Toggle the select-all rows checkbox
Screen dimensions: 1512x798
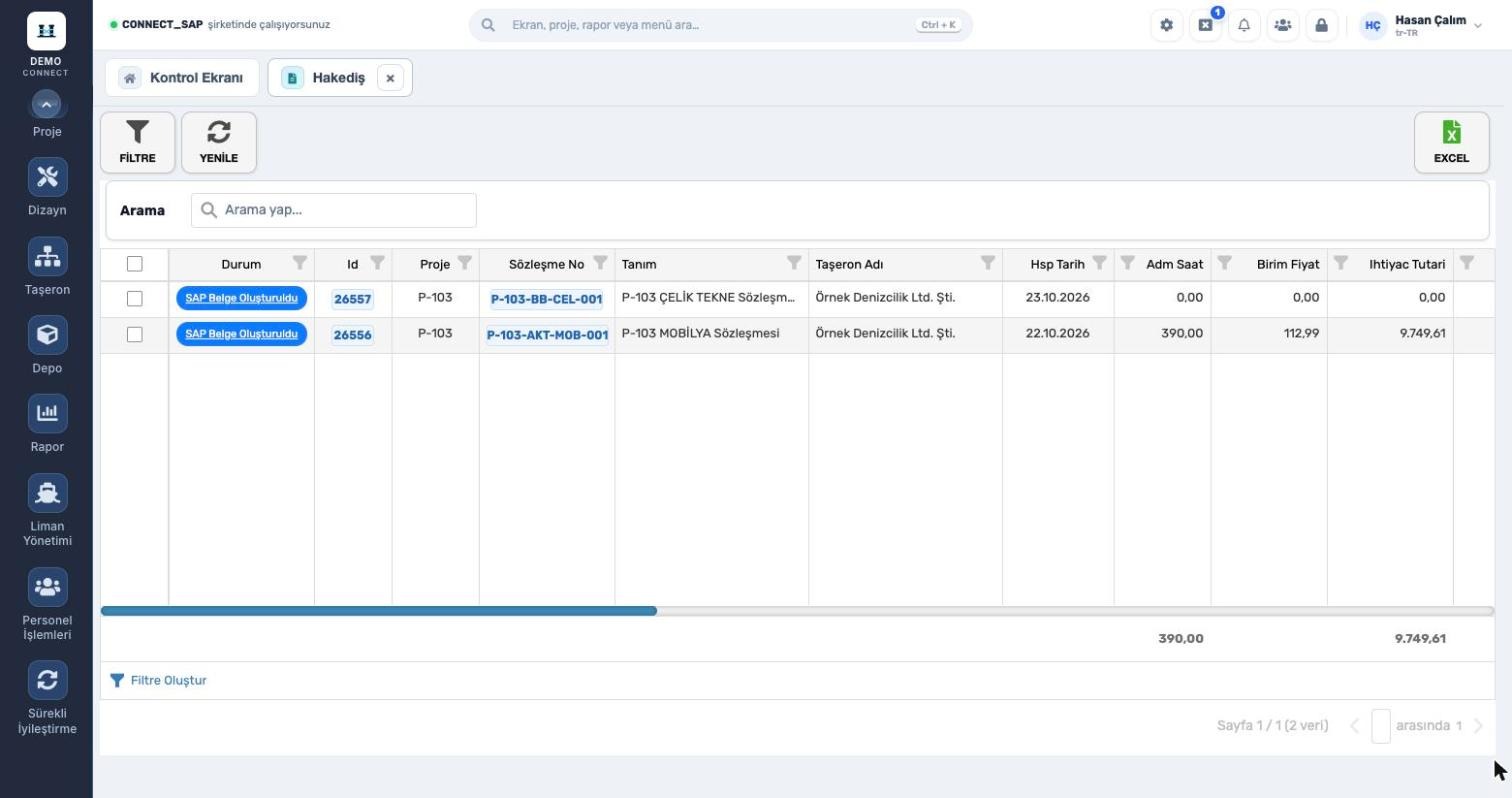pyautogui.click(x=135, y=264)
